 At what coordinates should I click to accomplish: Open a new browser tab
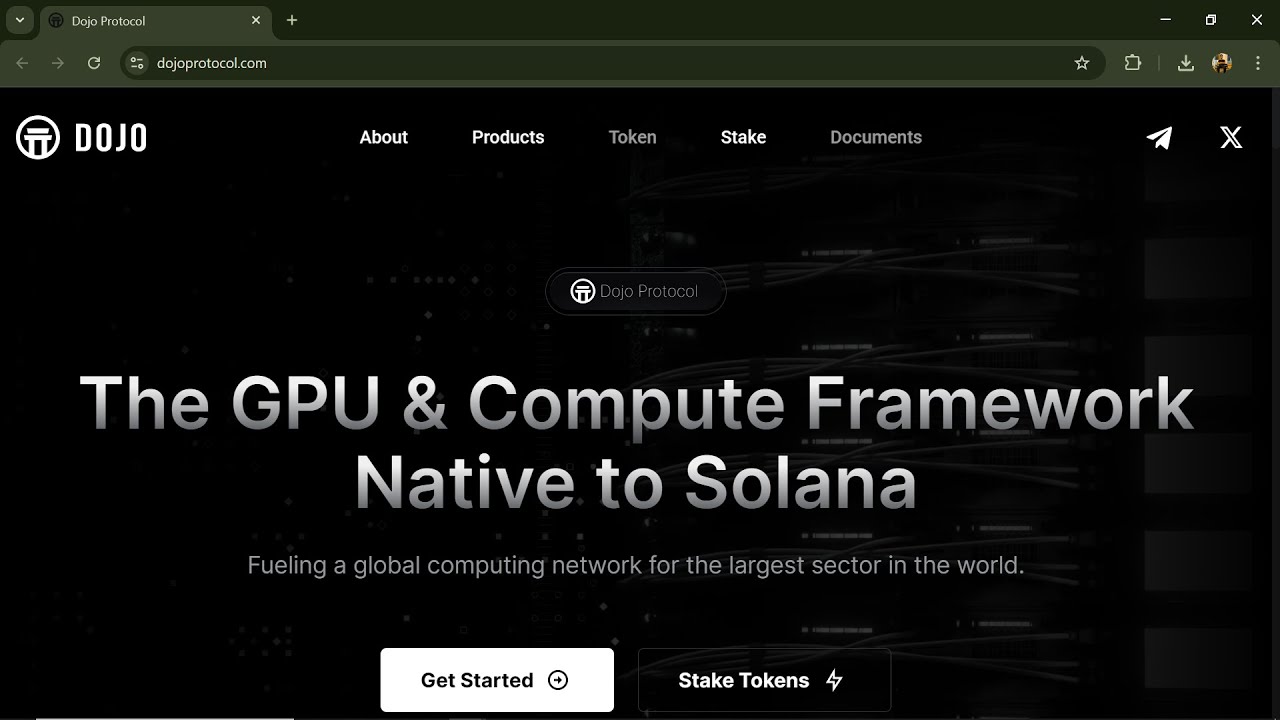tap(292, 20)
